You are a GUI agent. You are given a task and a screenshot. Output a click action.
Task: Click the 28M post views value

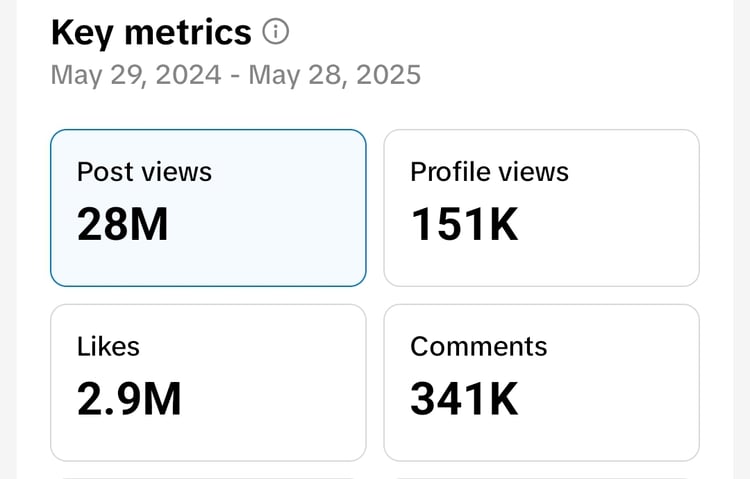pyautogui.click(x=123, y=225)
